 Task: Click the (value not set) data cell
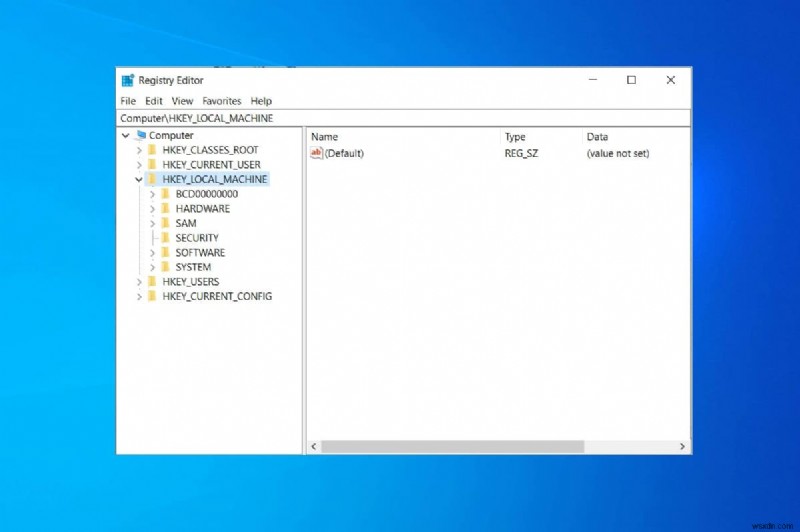coord(618,154)
